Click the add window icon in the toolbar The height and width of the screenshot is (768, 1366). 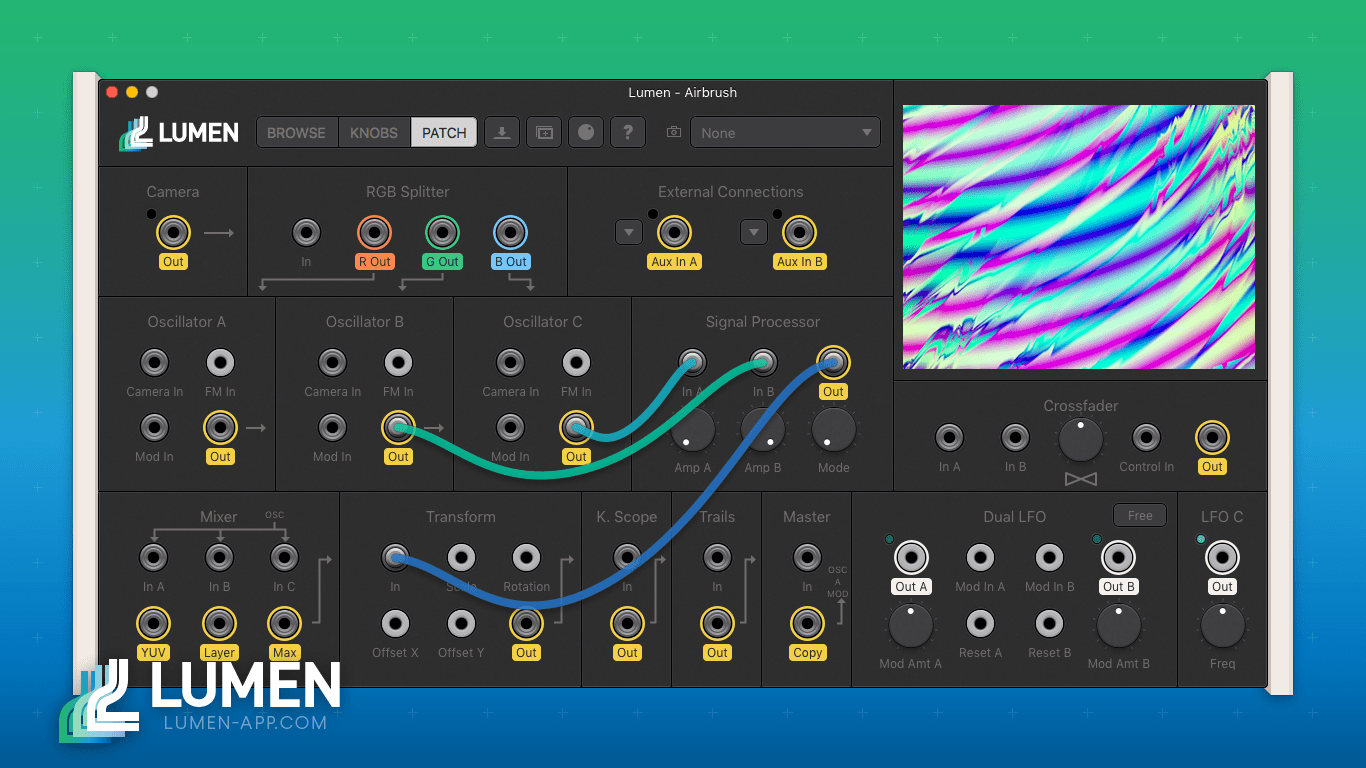pyautogui.click(x=544, y=131)
